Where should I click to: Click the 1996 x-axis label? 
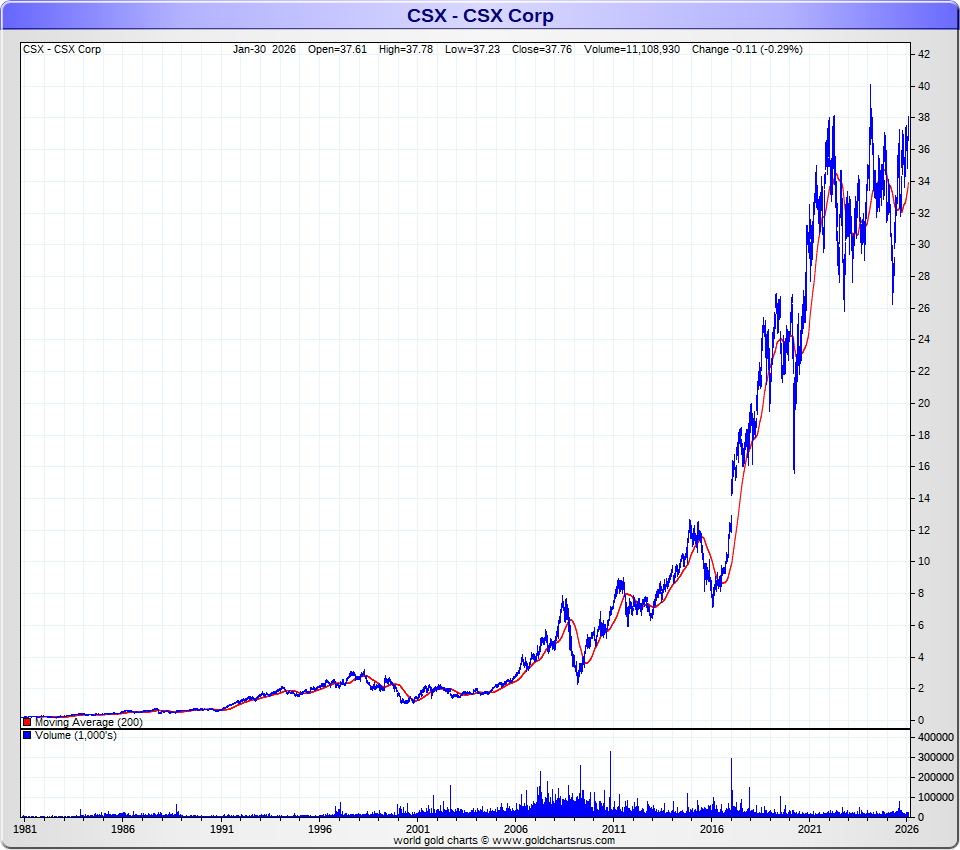(x=320, y=829)
